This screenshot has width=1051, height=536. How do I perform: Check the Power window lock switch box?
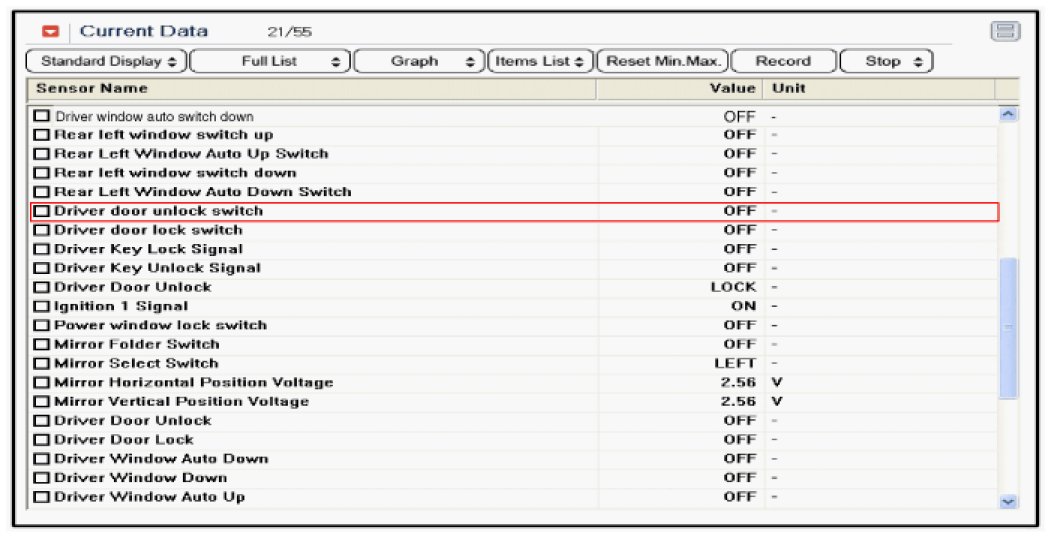41,326
